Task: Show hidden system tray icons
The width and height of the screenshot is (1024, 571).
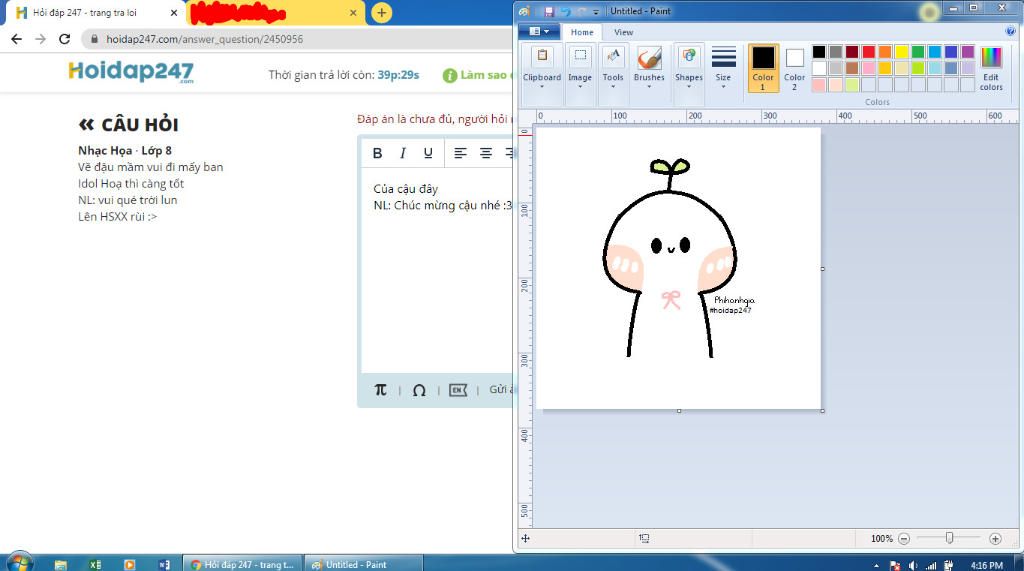Action: point(876,565)
